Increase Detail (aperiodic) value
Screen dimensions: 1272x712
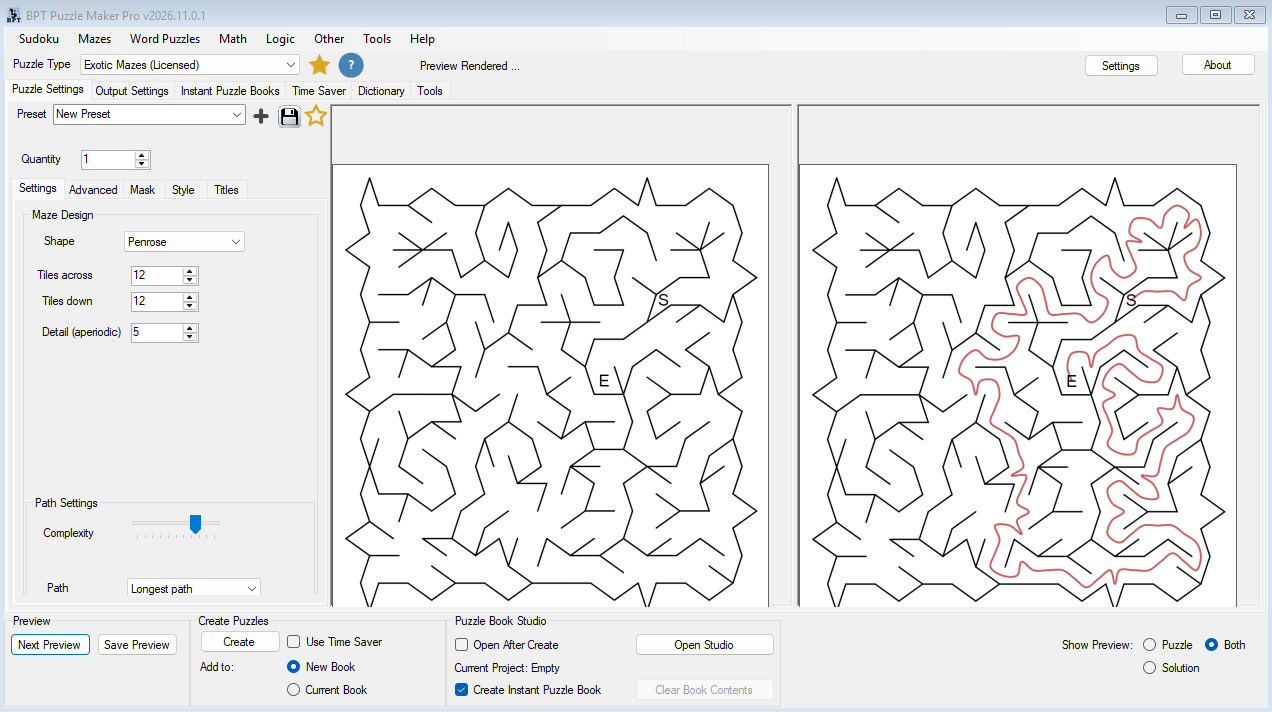[x=190, y=328]
